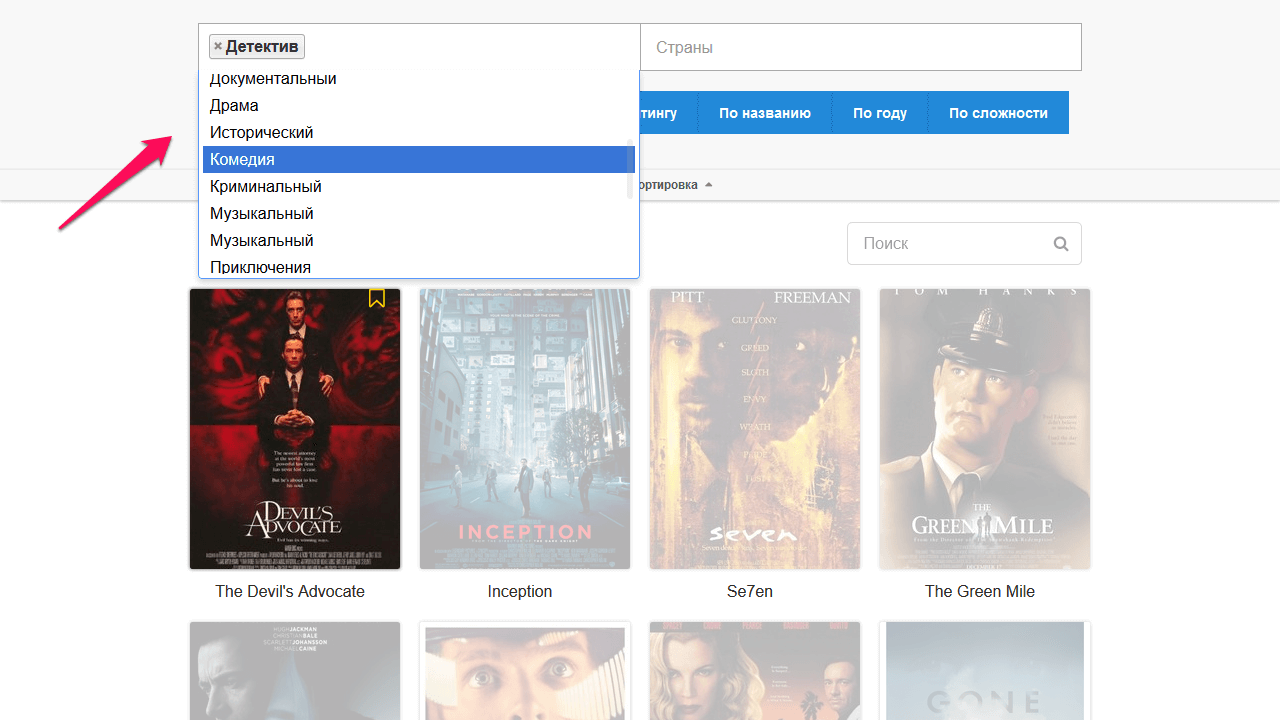Screen dimensions: 1280x720
Task: Choose Драма from the genre dropdown
Action: click(419, 106)
